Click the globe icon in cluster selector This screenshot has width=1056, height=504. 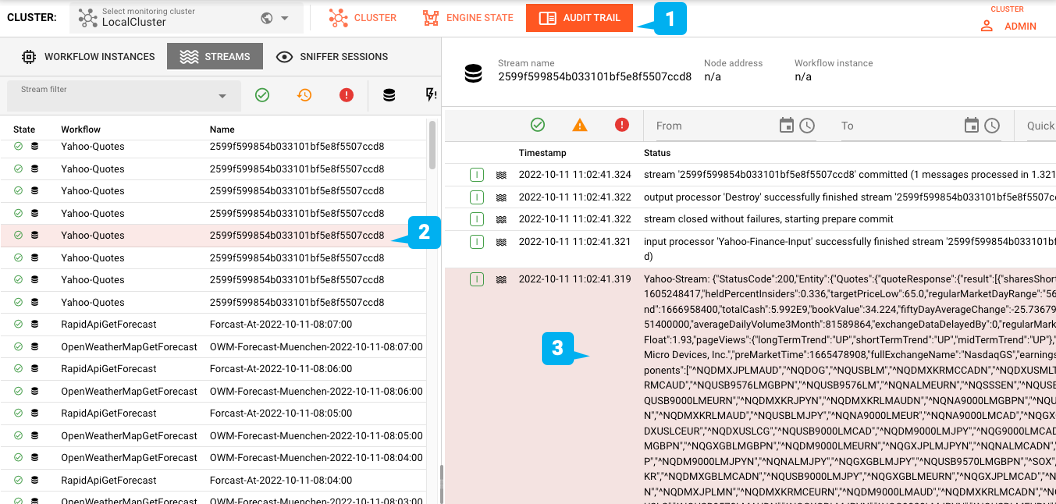[x=266, y=18]
